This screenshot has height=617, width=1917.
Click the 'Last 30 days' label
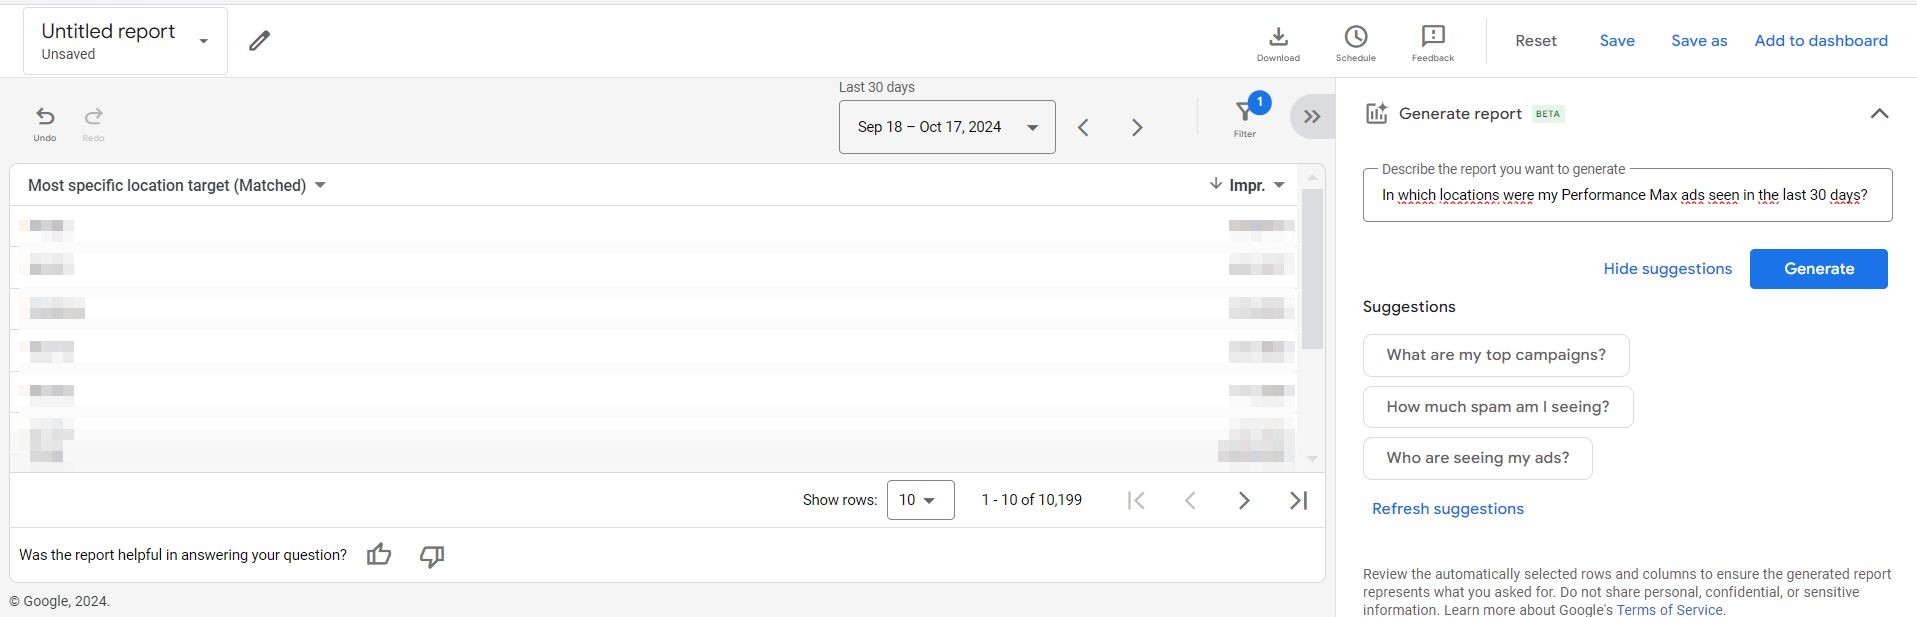click(x=876, y=87)
